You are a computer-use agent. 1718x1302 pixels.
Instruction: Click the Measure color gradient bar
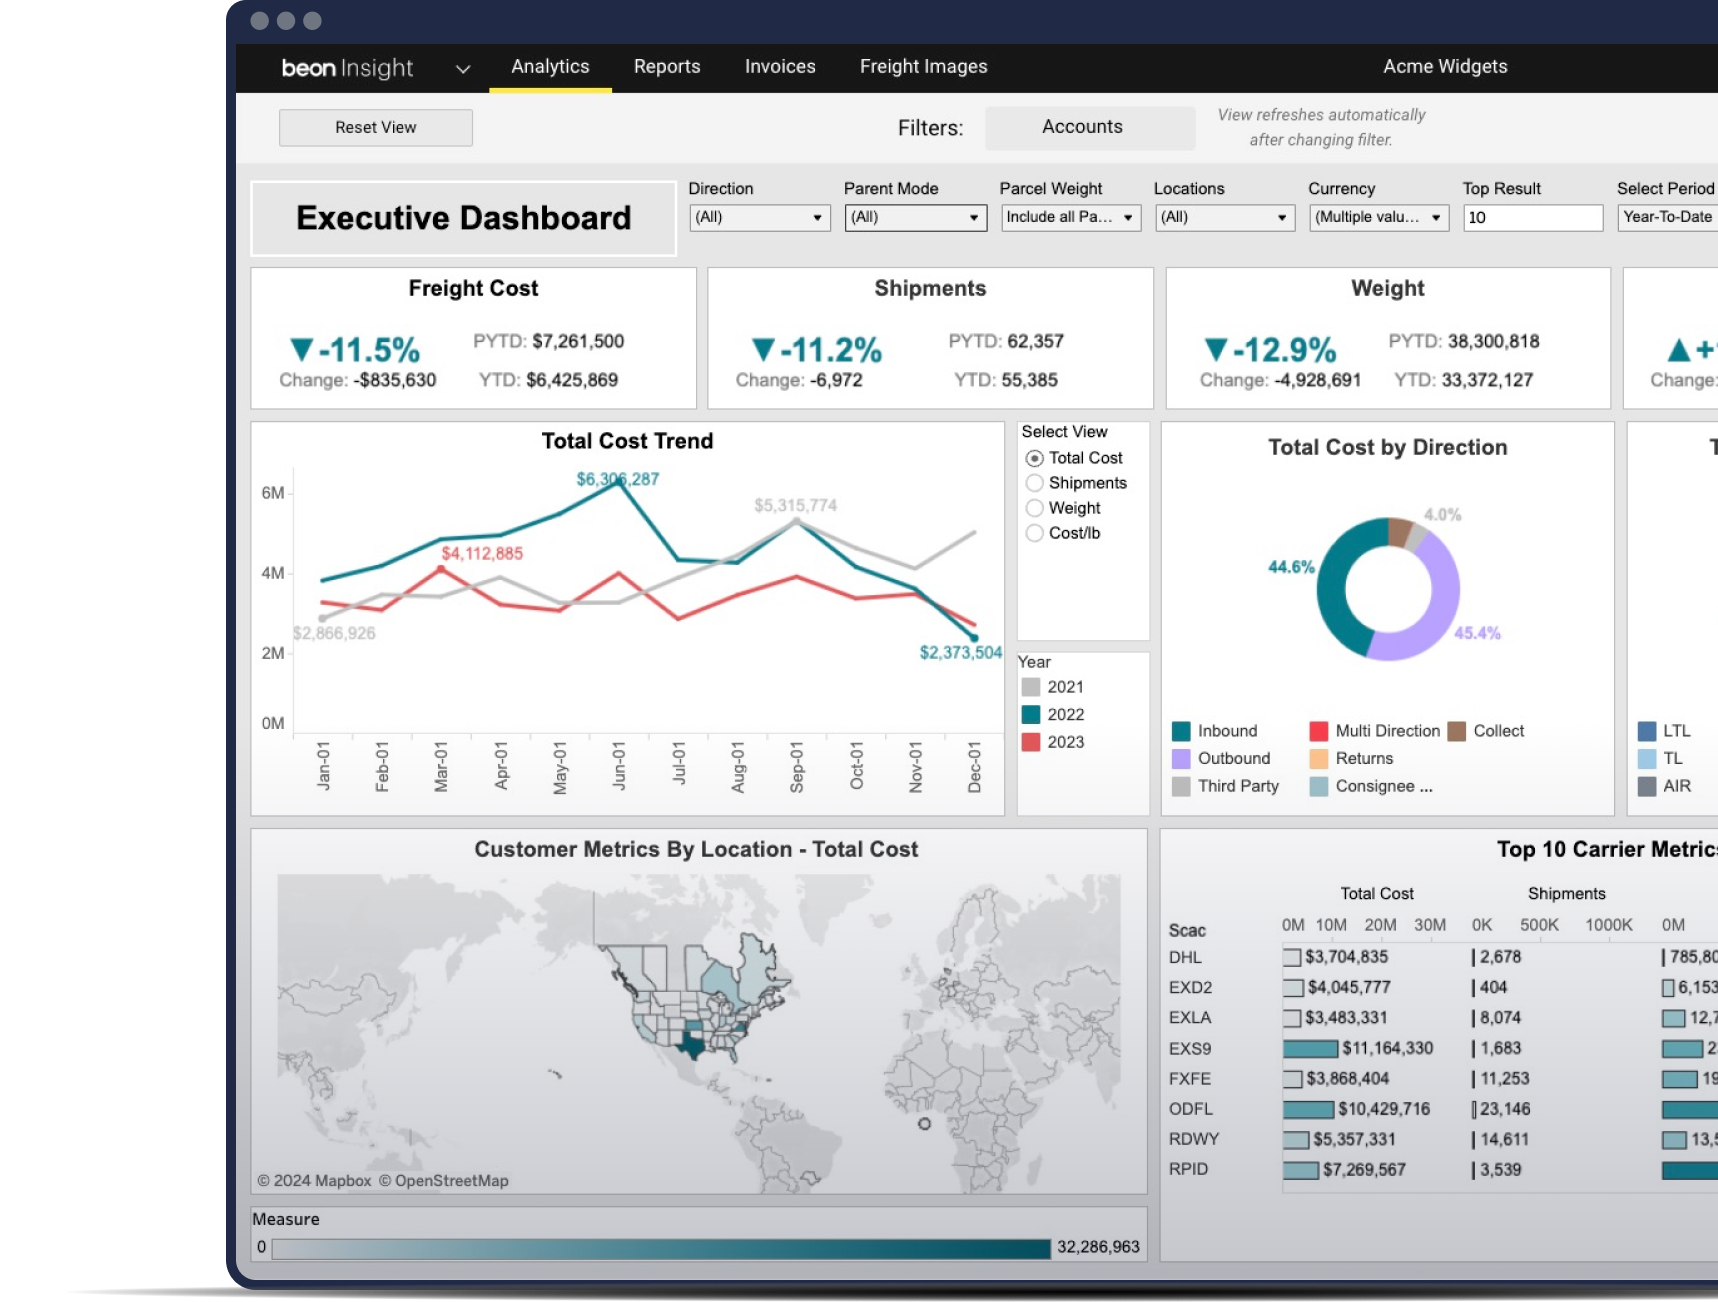[661, 1248]
